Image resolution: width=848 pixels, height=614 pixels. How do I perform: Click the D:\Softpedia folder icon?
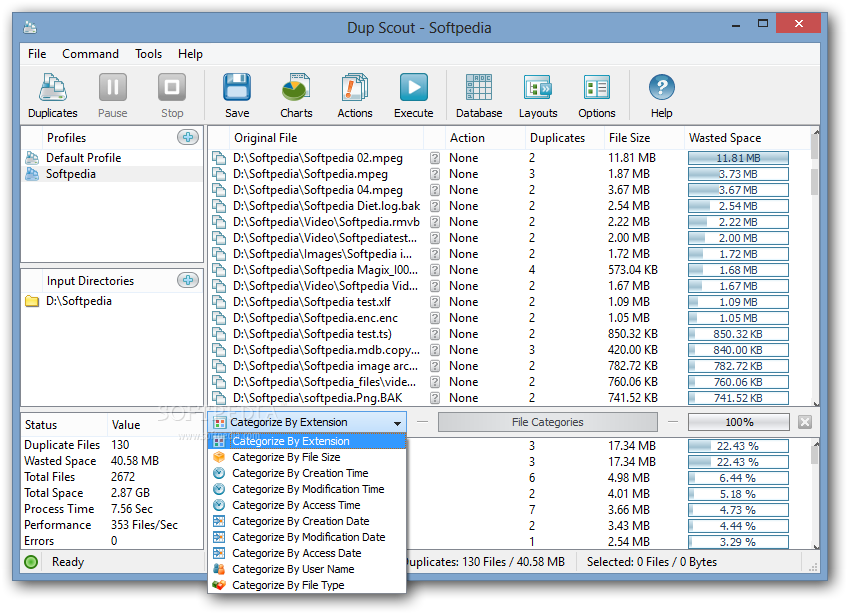pos(32,301)
